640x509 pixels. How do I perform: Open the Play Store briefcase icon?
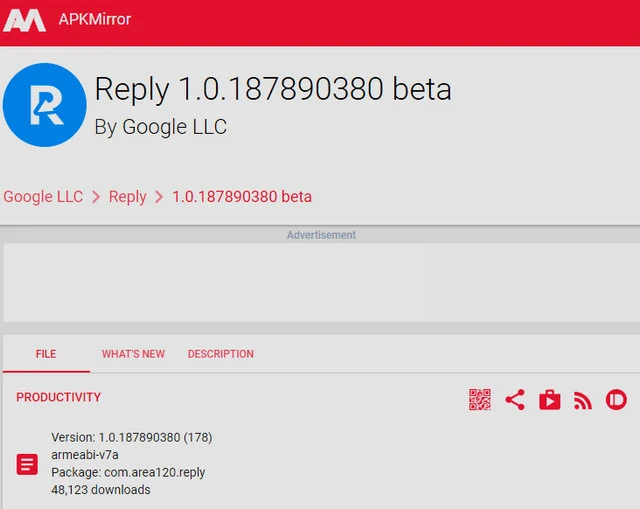tap(550, 400)
